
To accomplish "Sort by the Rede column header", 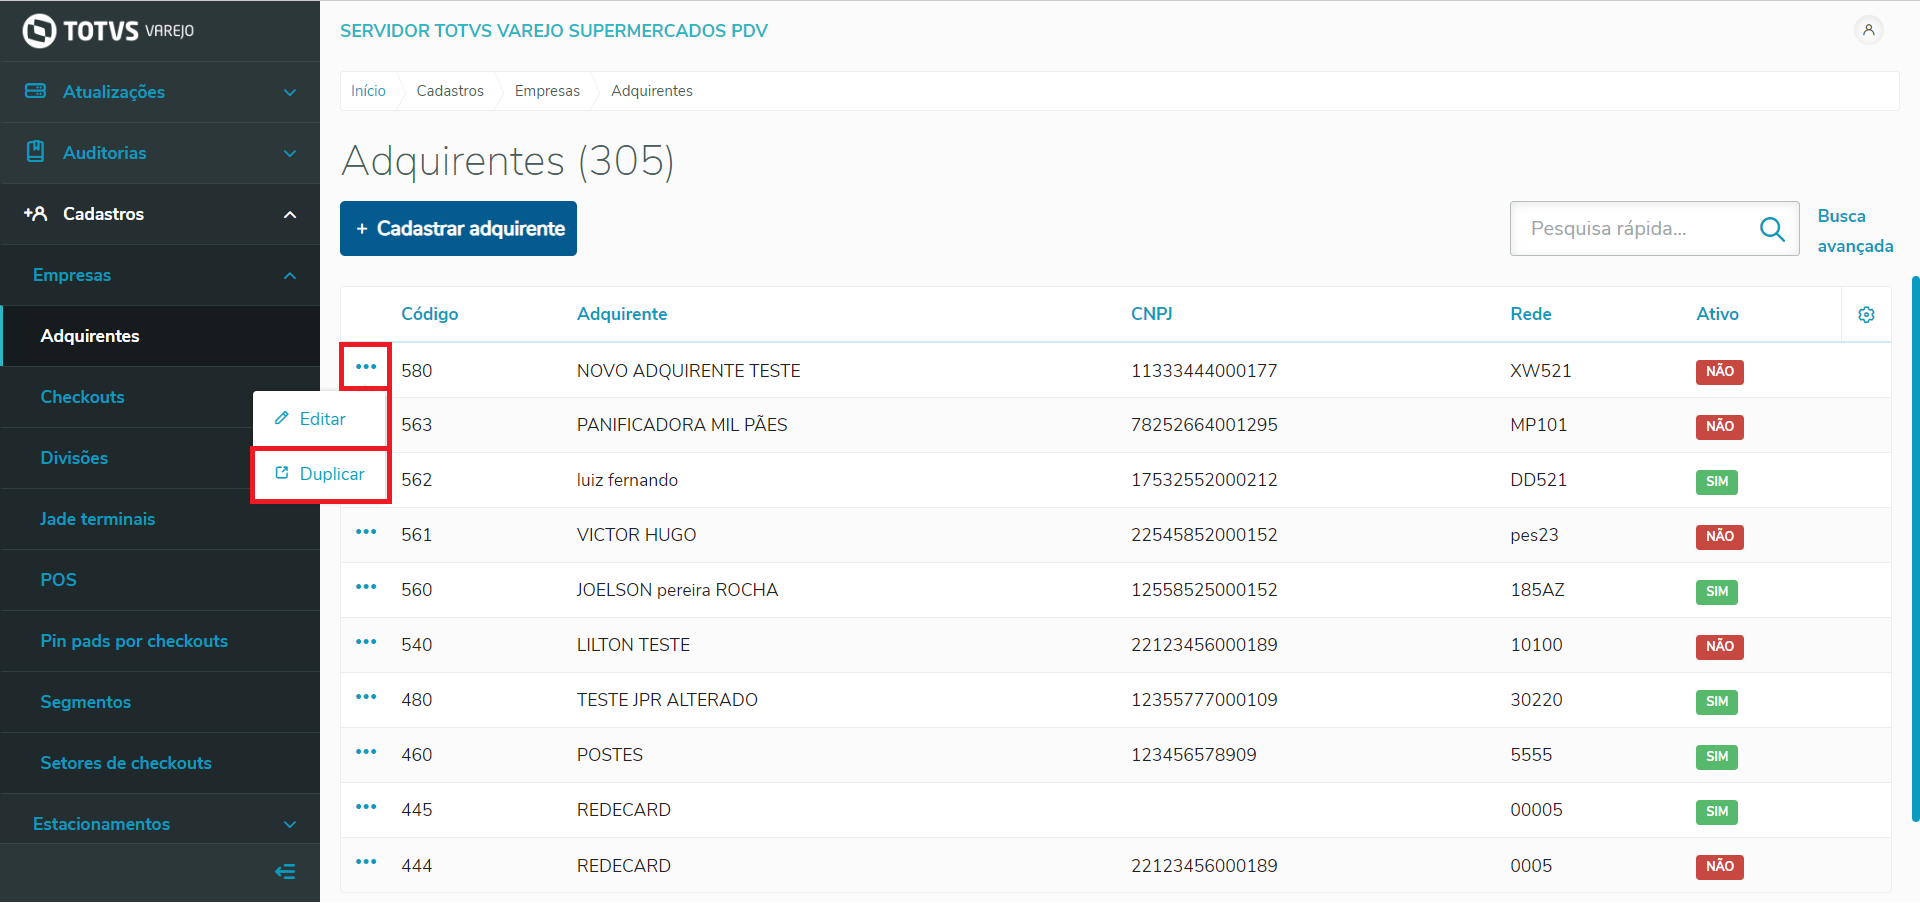I will [x=1531, y=314].
